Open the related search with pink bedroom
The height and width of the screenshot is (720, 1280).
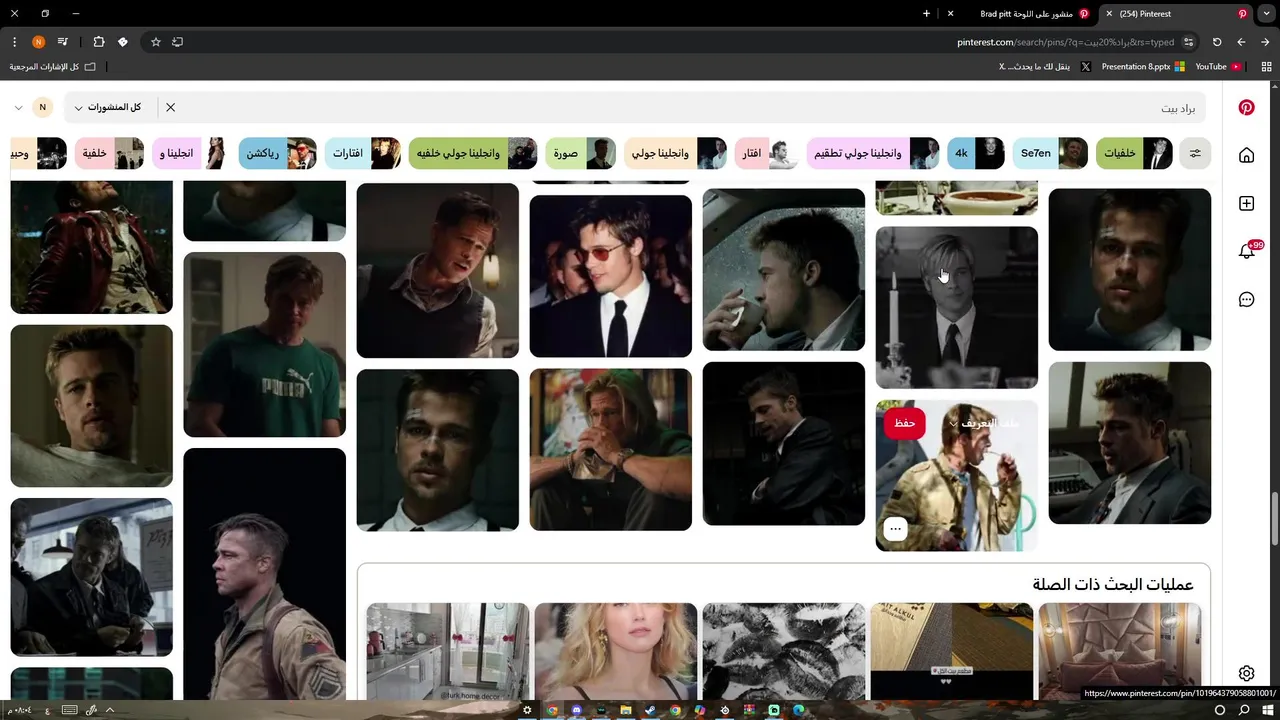click(1120, 651)
